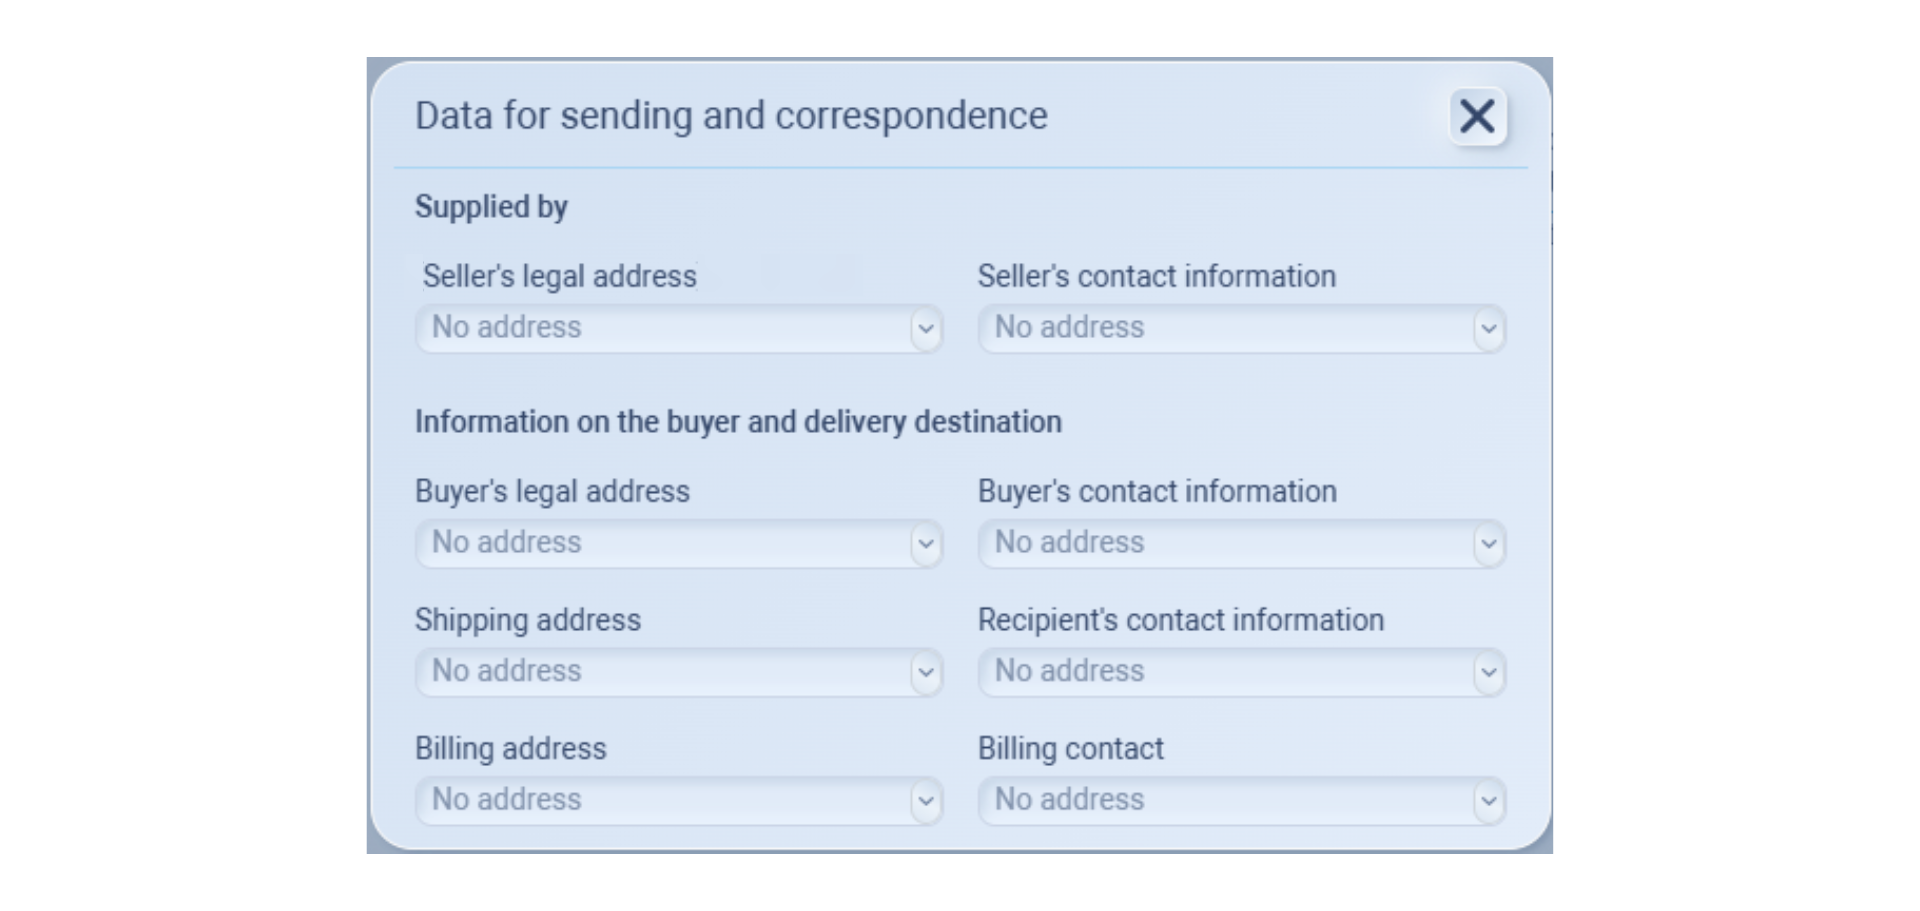1920x911 pixels.
Task: Click the chevron arrow of Seller's contact information
Action: click(1488, 329)
